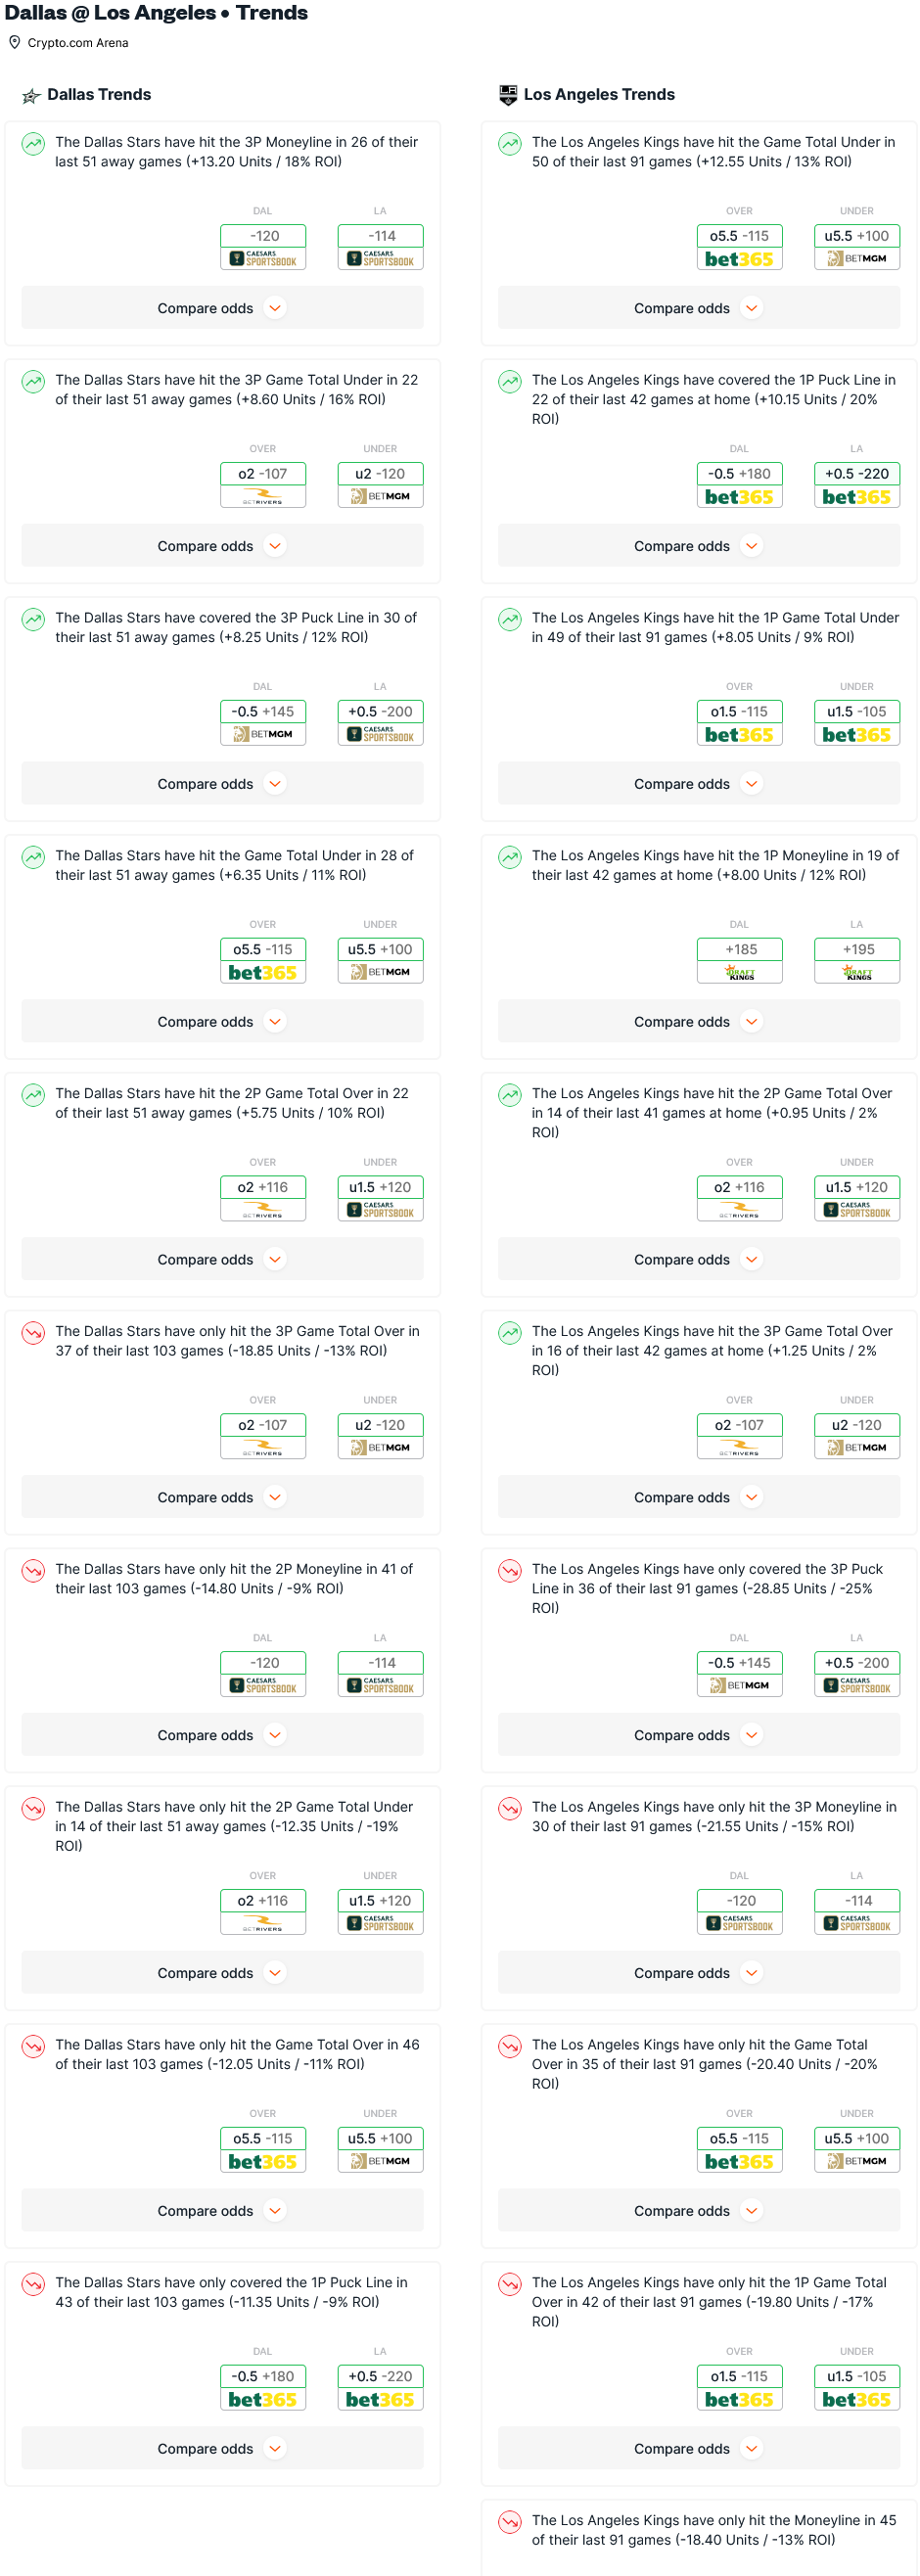The width and height of the screenshot is (920, 2576).
Task: Select the +195 LA odds in Kings 1P Moneyline card
Action: click(857, 950)
